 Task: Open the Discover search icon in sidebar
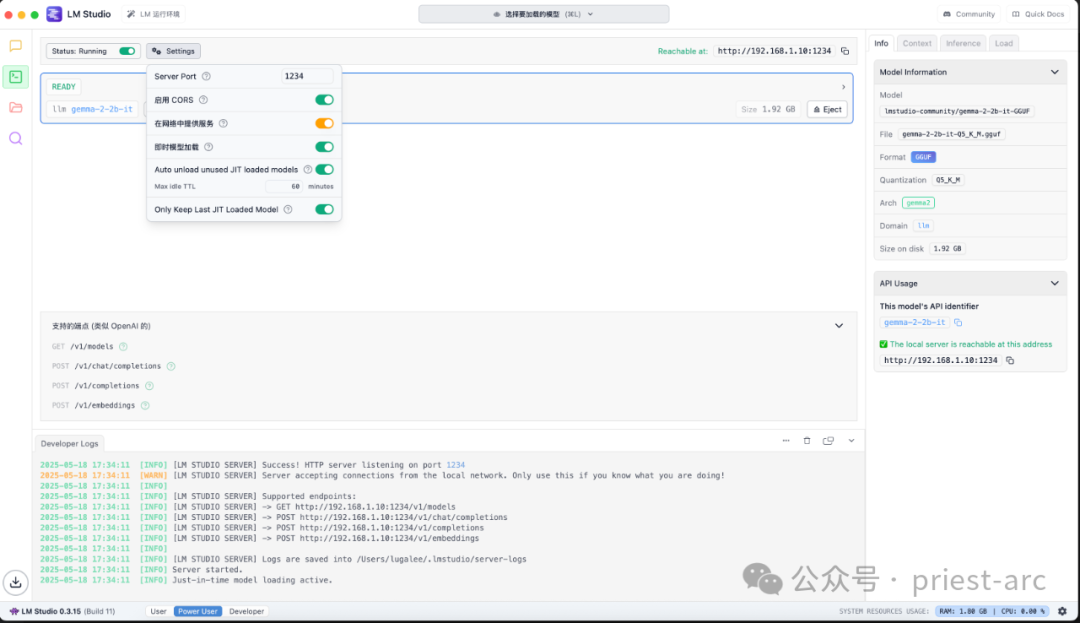(16, 139)
